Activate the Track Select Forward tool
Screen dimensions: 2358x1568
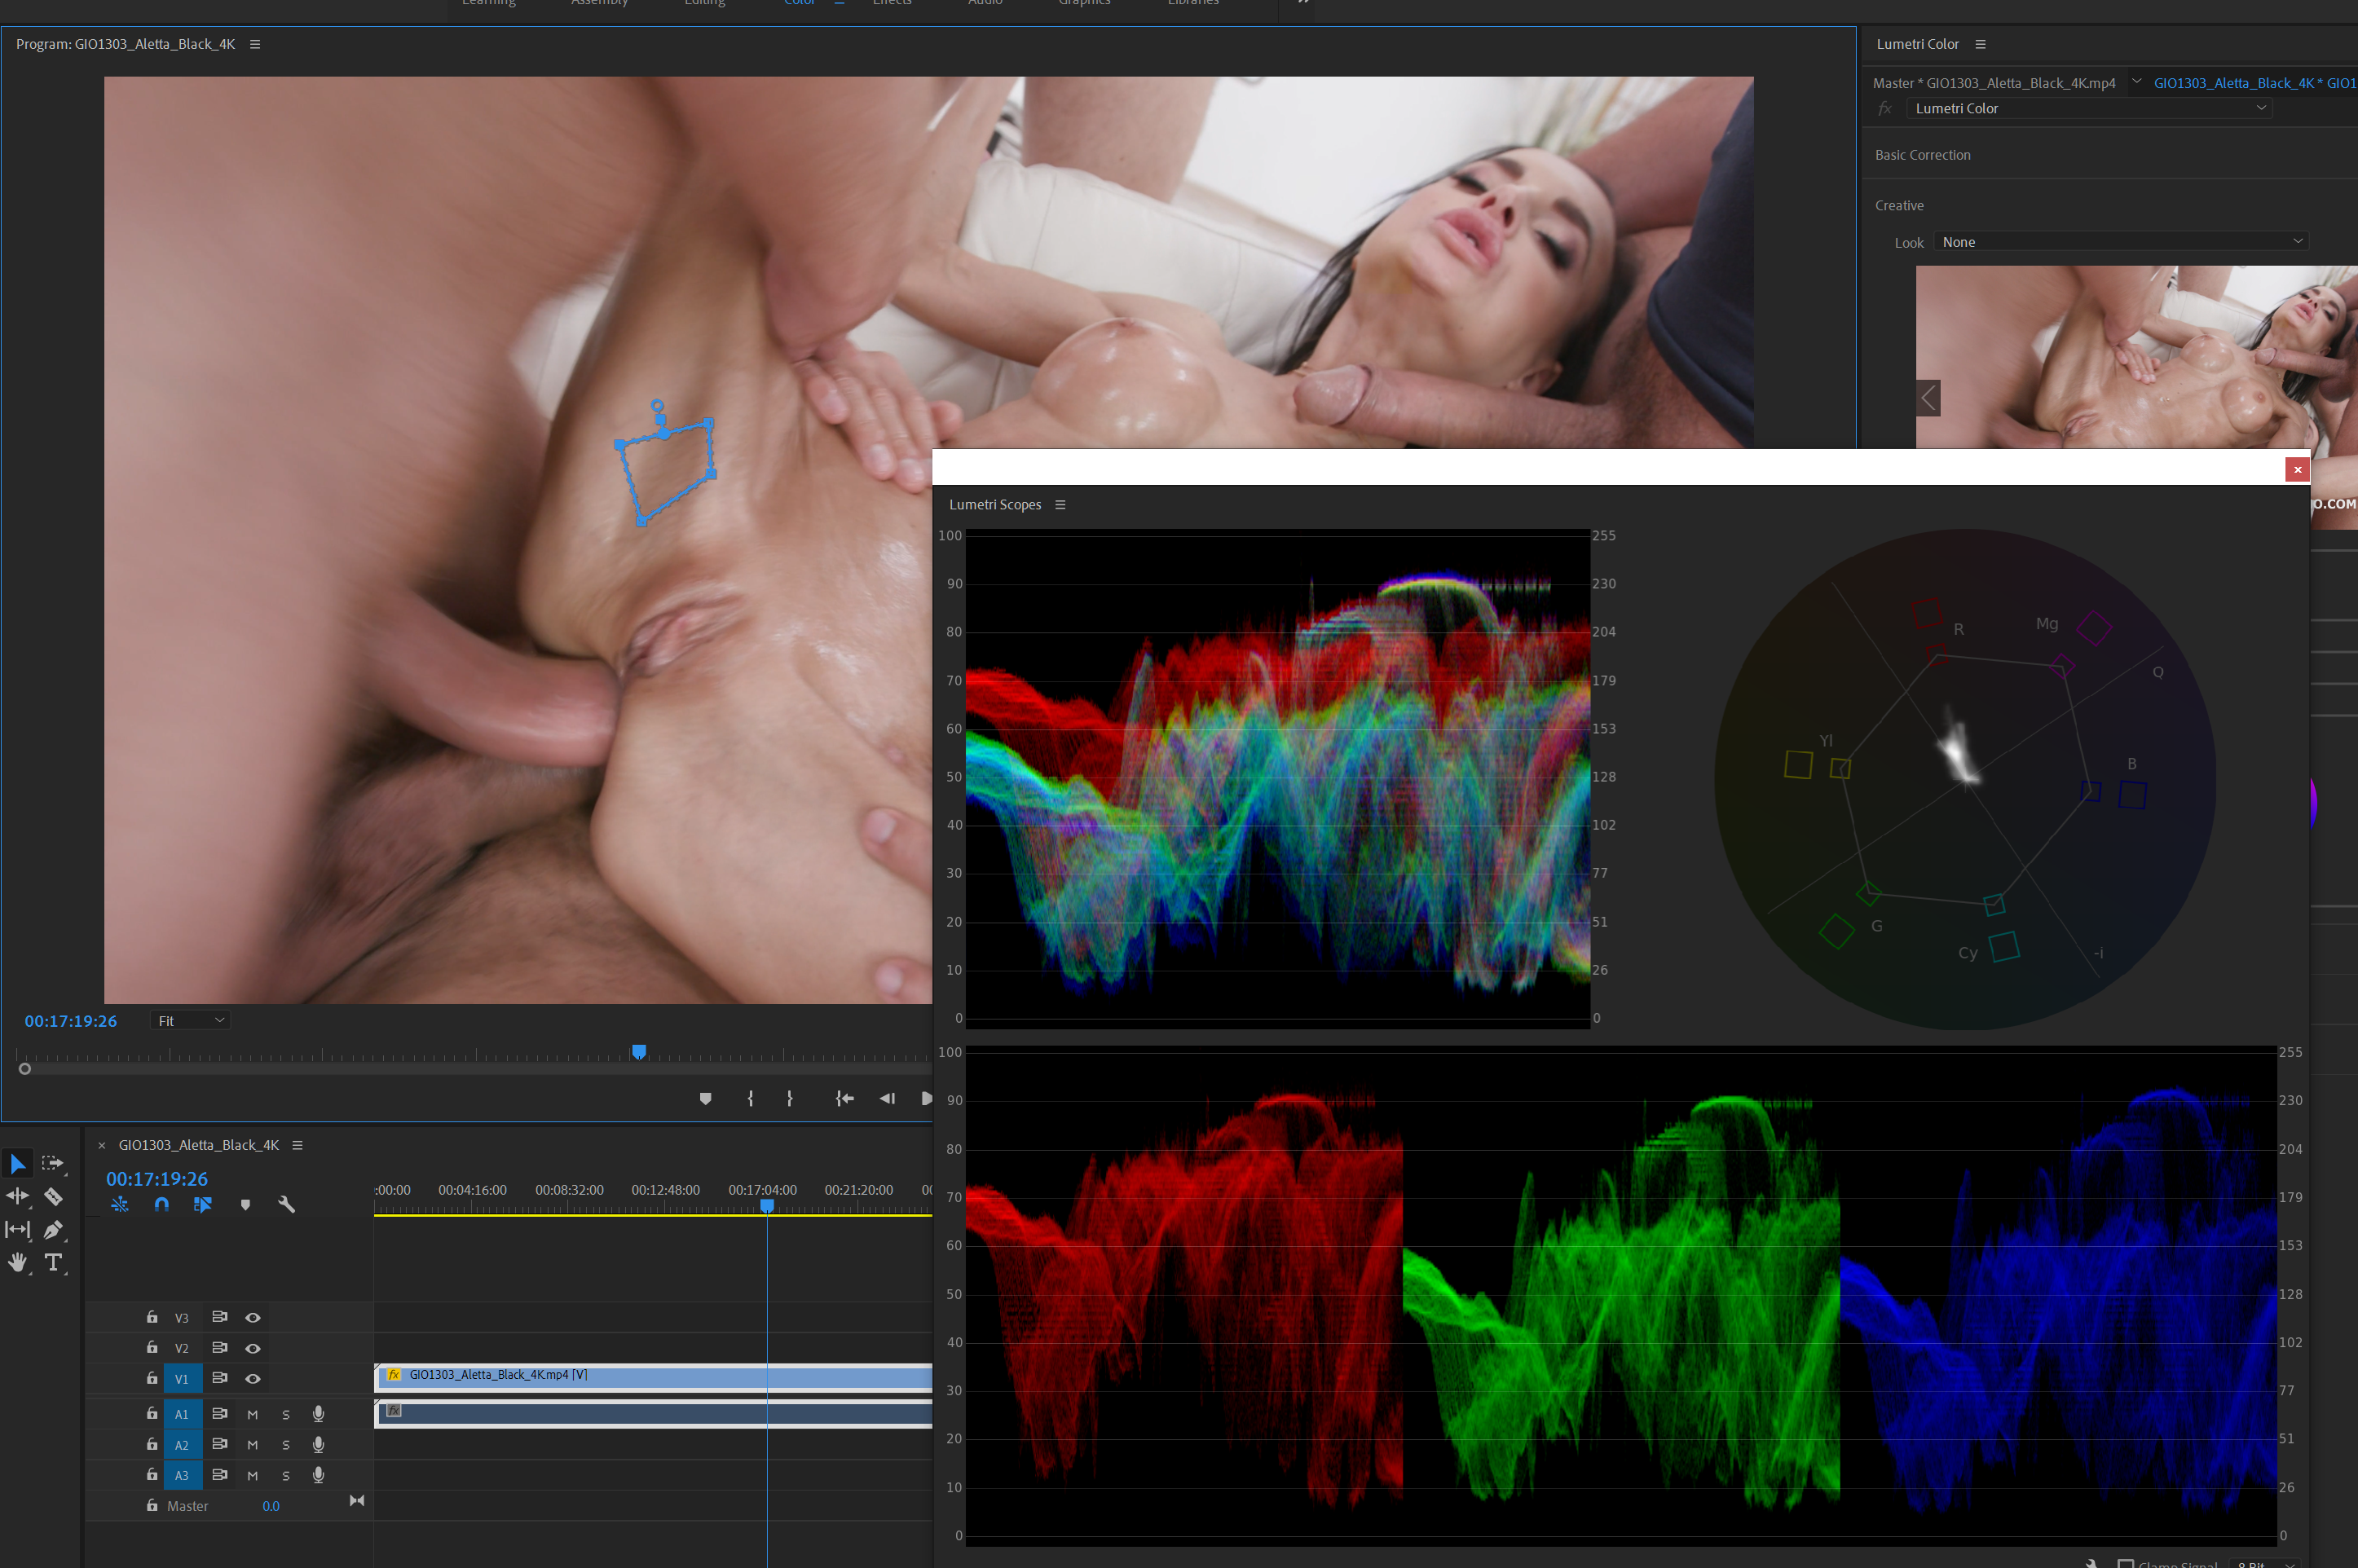(53, 1163)
